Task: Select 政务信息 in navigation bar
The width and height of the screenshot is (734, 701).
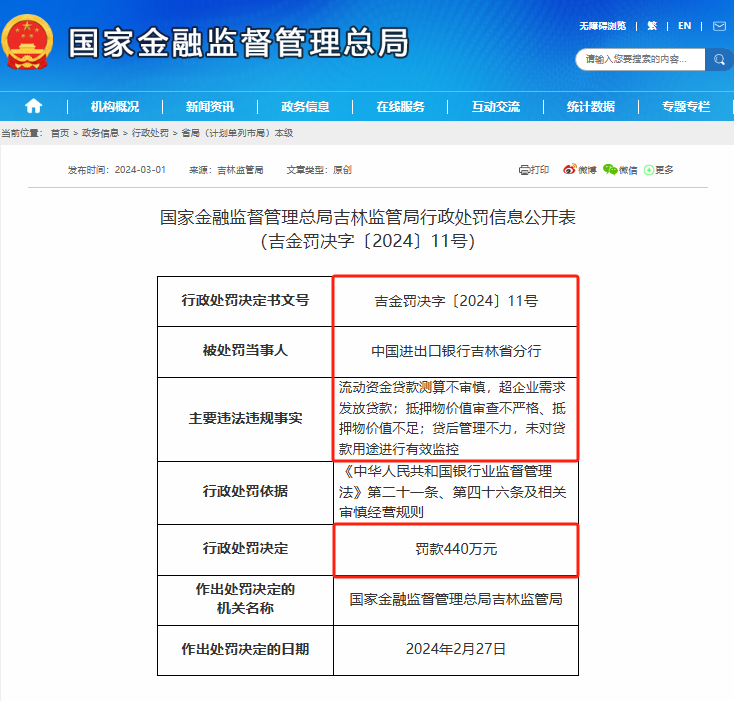Action: point(305,107)
